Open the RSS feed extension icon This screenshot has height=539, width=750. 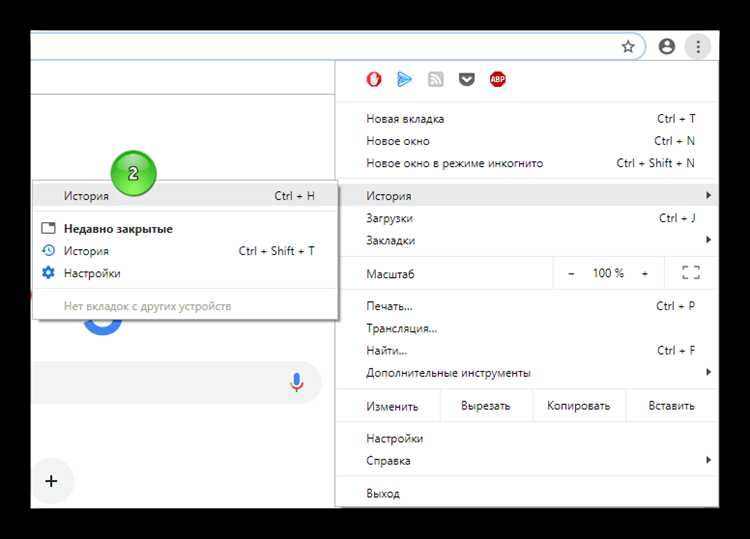click(x=435, y=79)
